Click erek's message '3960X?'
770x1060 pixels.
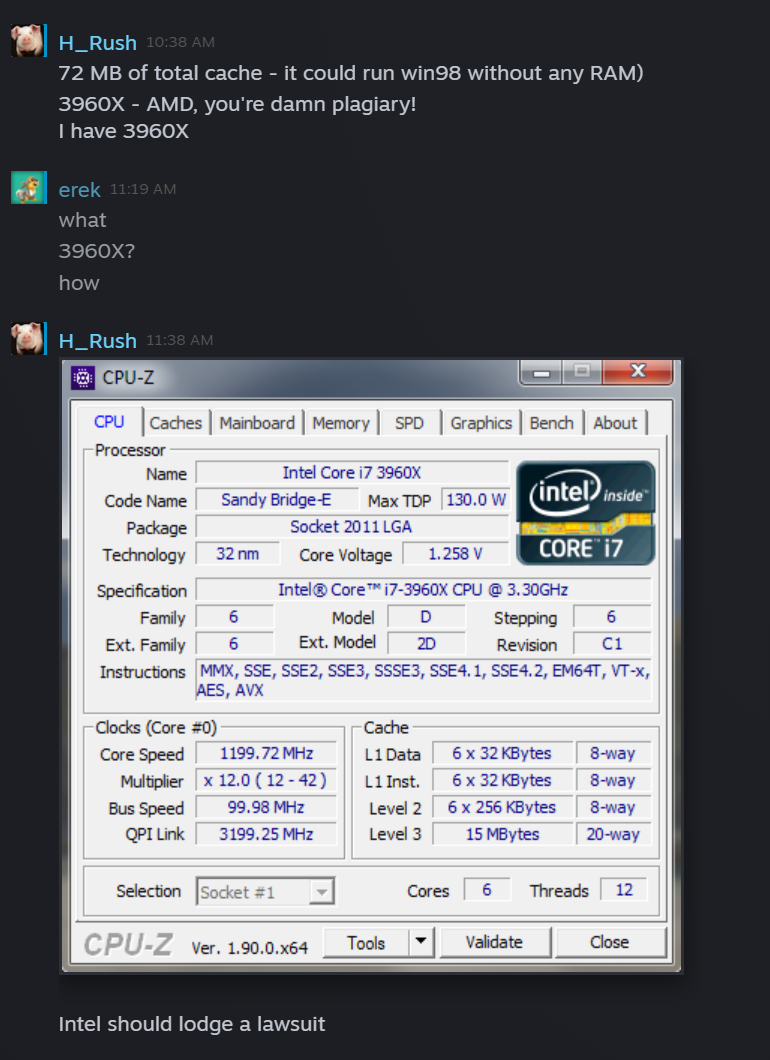[97, 251]
